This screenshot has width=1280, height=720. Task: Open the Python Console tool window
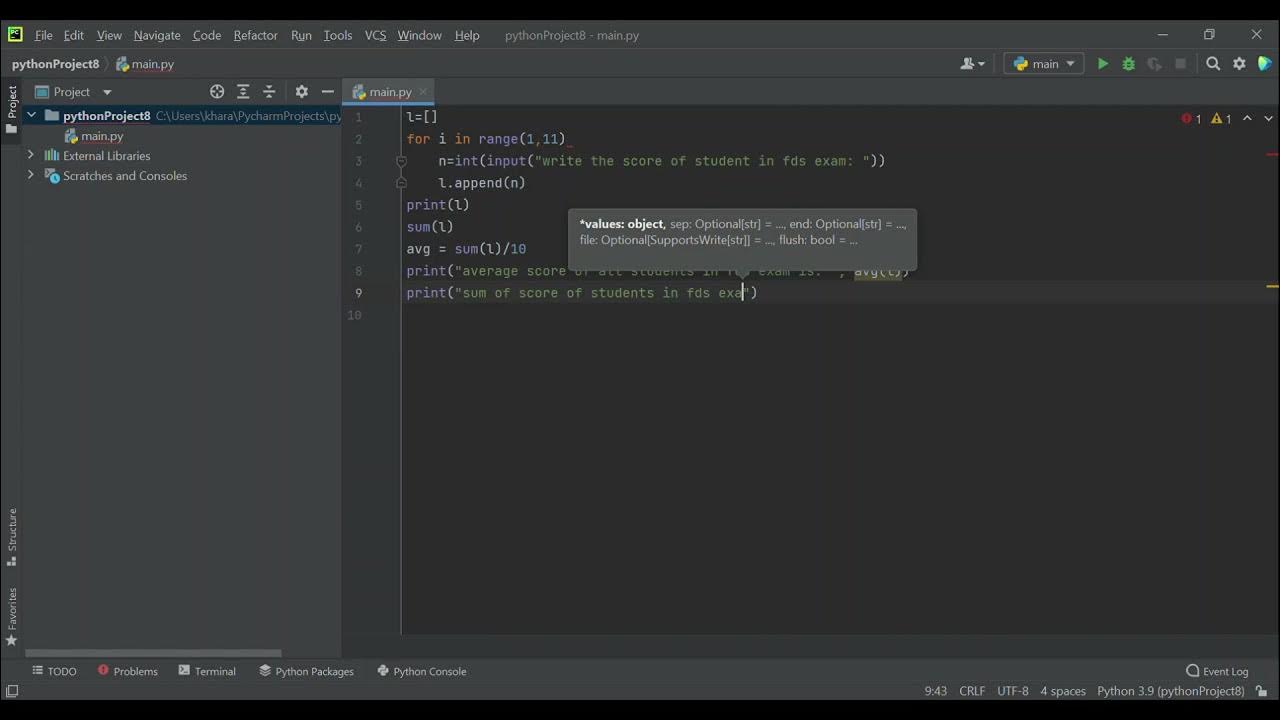click(x=421, y=671)
